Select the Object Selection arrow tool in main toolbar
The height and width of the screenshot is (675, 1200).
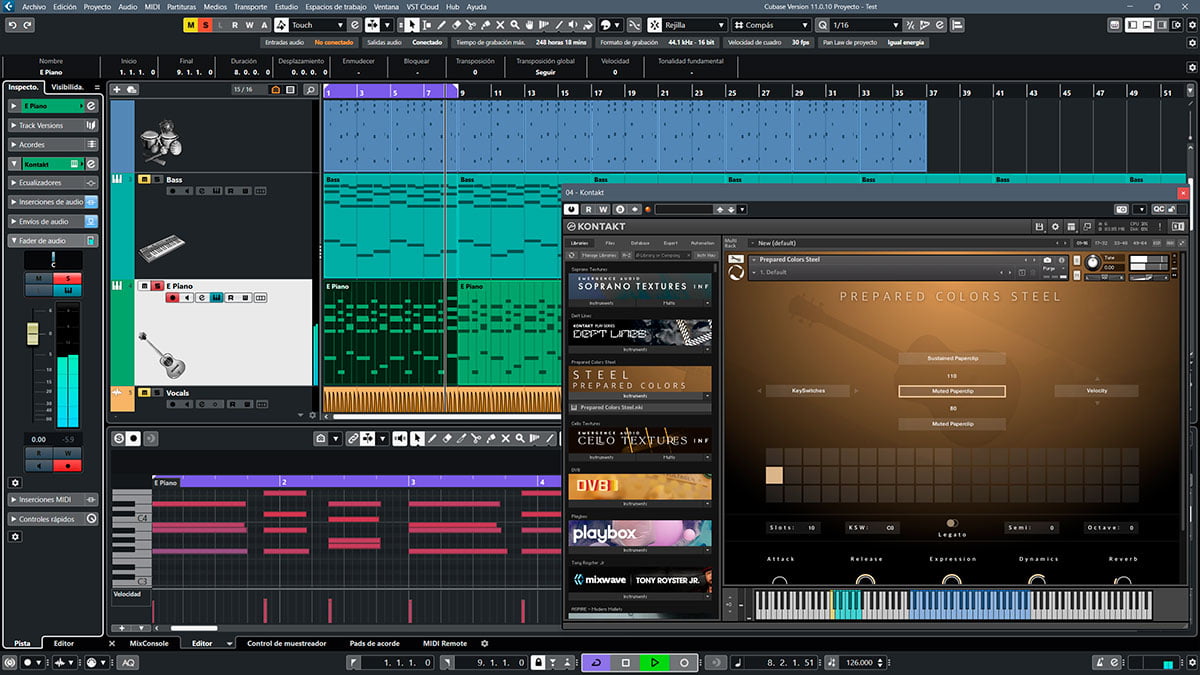[x=414, y=24]
